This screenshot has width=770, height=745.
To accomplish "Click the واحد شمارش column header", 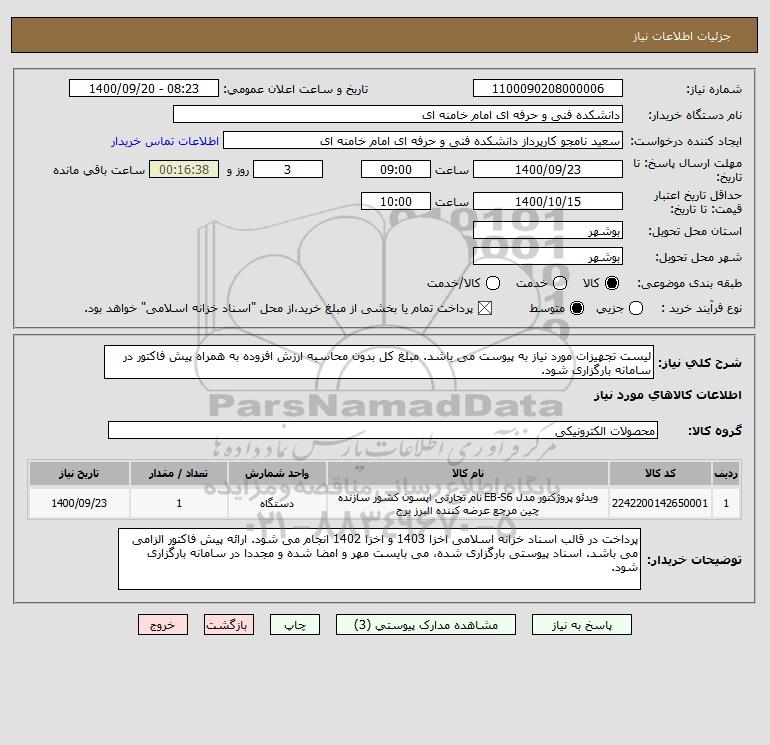I will (x=277, y=473).
